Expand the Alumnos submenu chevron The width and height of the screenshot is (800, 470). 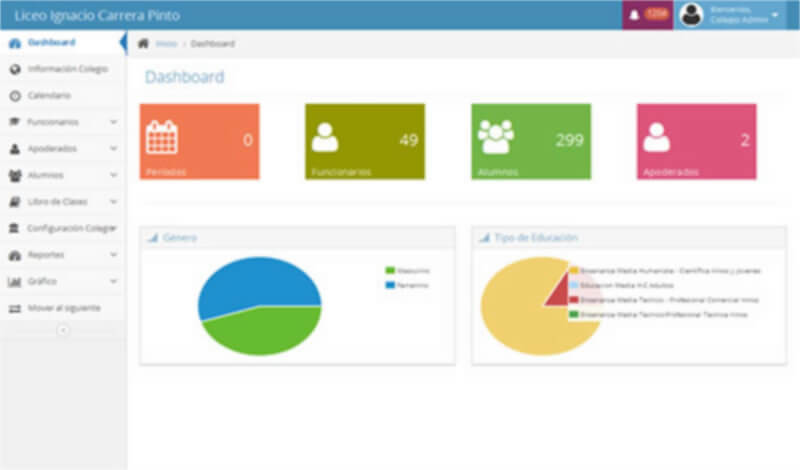[x=113, y=175]
